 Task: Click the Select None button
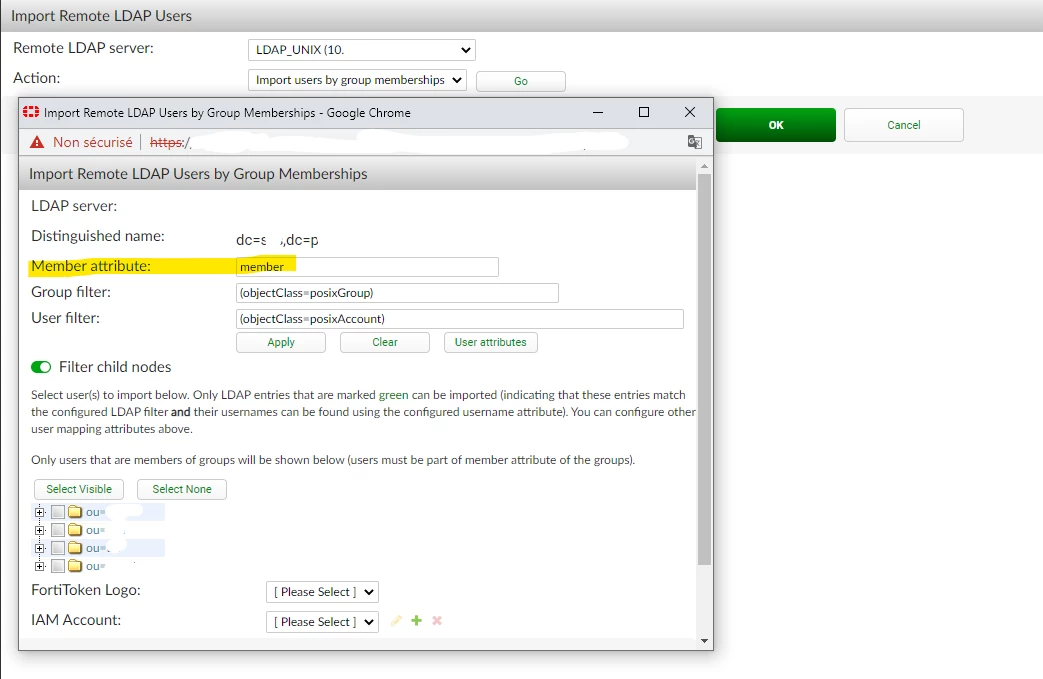(182, 489)
